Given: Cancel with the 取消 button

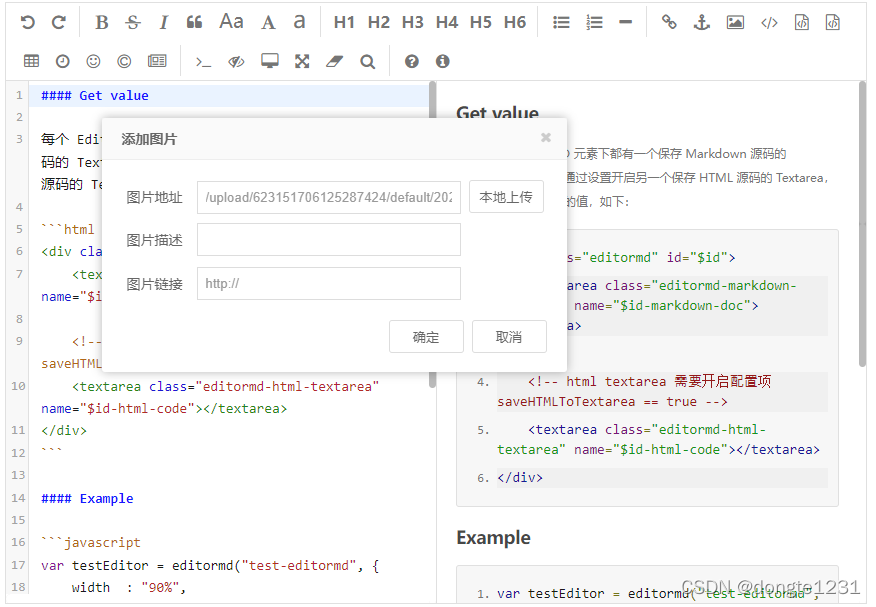Looking at the screenshot, I should [x=509, y=337].
